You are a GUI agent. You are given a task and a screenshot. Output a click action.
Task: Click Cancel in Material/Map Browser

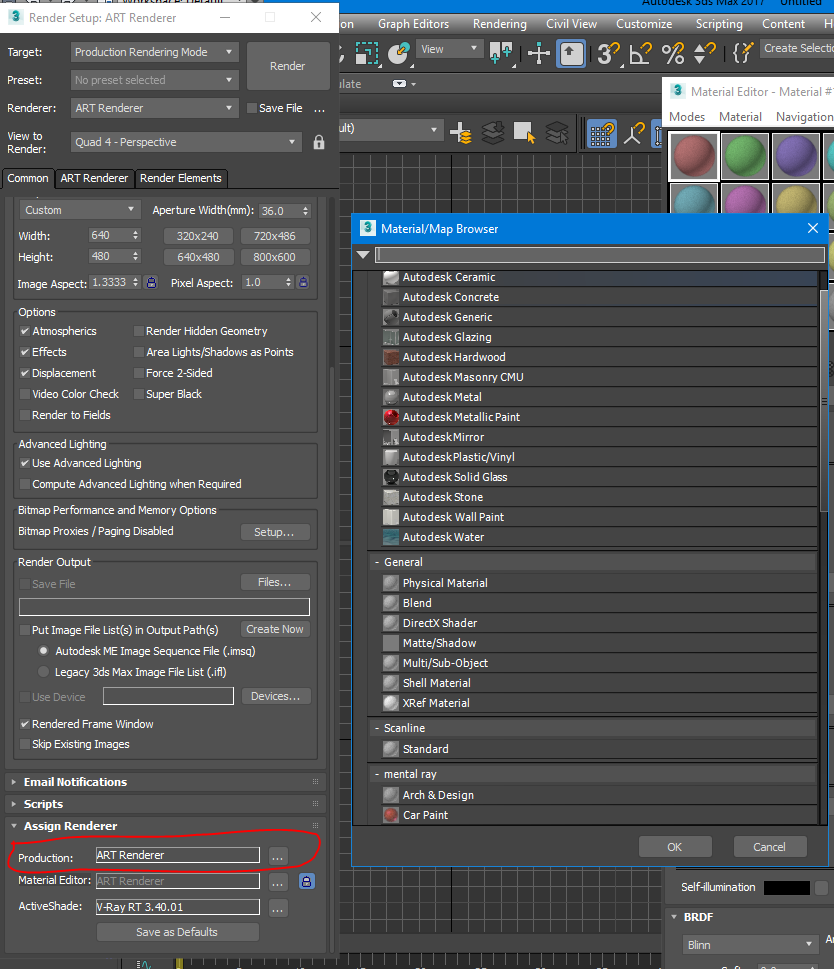[769, 847]
